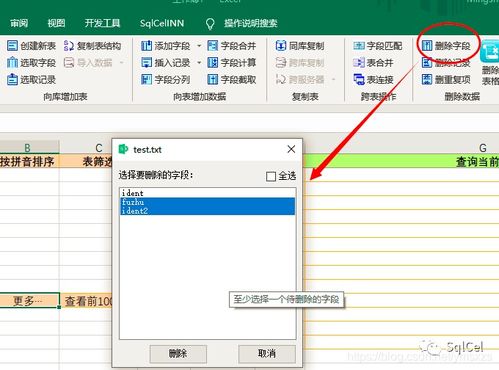Tick the 全选 checkbox
This screenshot has height=370, width=499.
[x=271, y=176]
